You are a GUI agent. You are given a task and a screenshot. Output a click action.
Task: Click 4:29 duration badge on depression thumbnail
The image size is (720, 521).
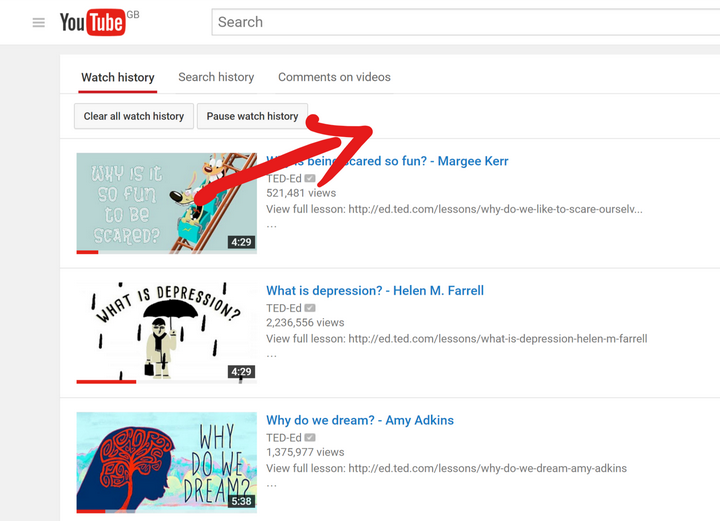(242, 372)
